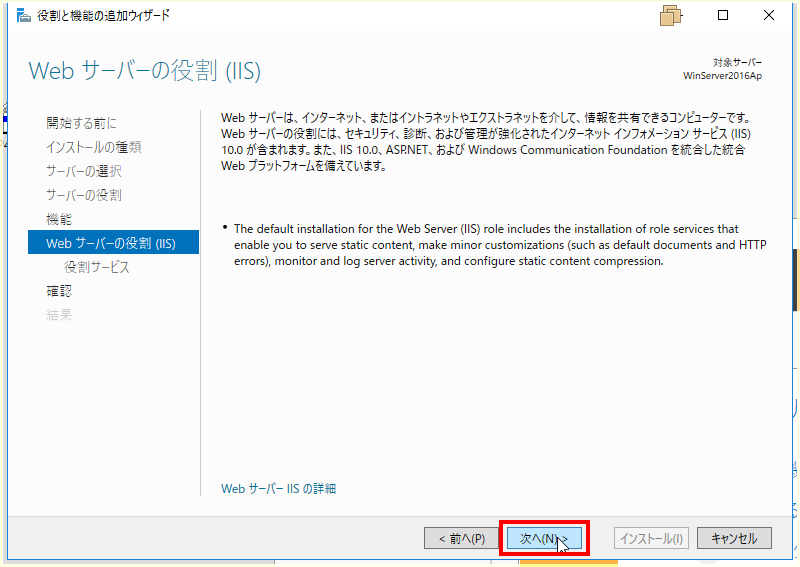Click the default installation bullet paragraph
The image size is (800, 567).
(x=500, y=245)
